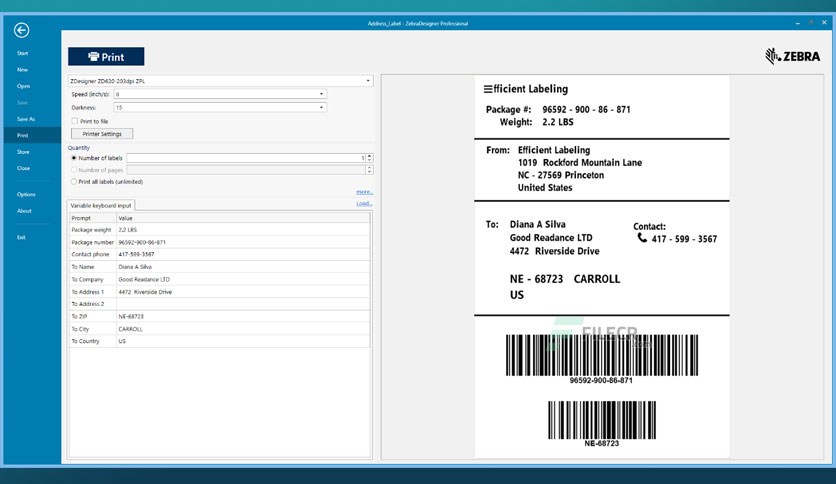Open the Start menu item in sidebar

(22, 53)
